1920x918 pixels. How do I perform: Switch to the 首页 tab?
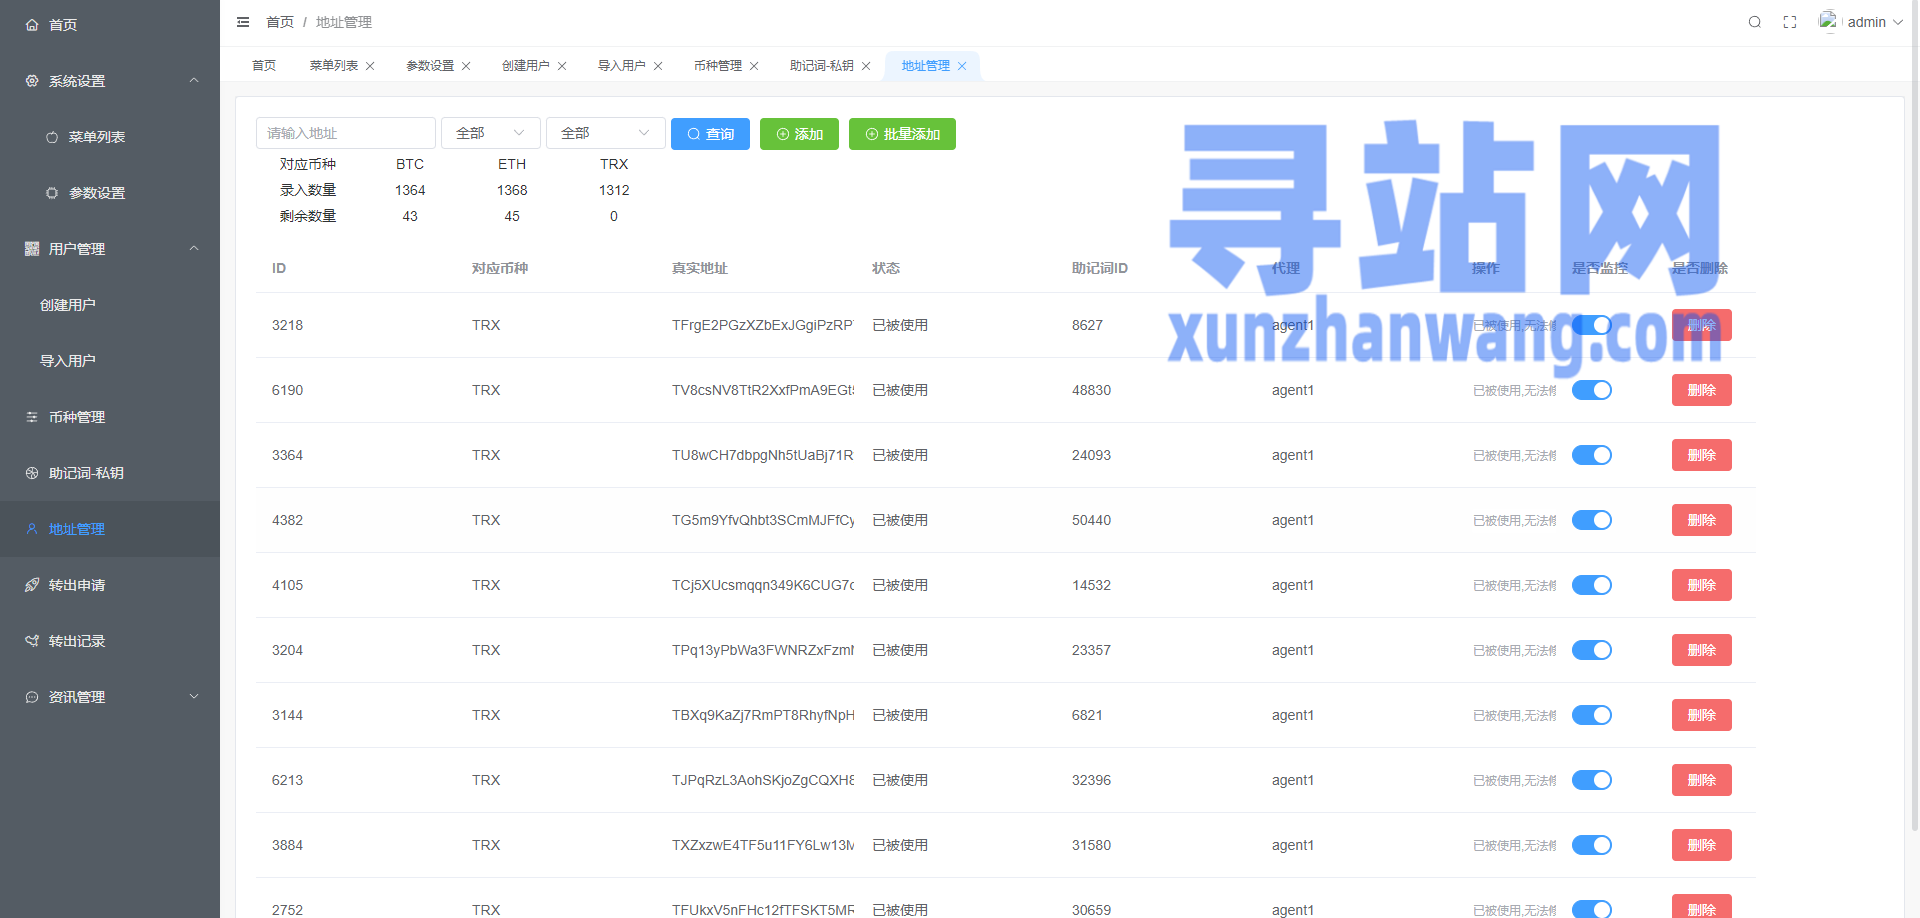click(264, 66)
